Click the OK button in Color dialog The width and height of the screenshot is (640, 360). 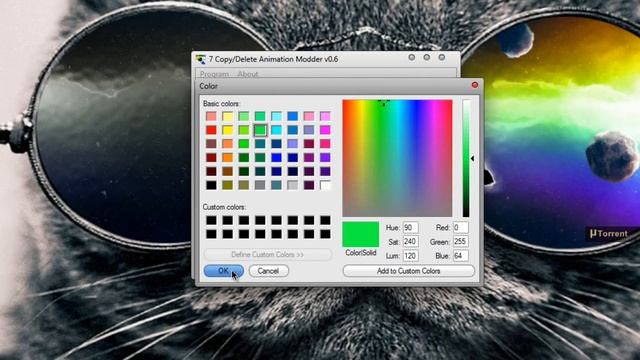click(224, 271)
